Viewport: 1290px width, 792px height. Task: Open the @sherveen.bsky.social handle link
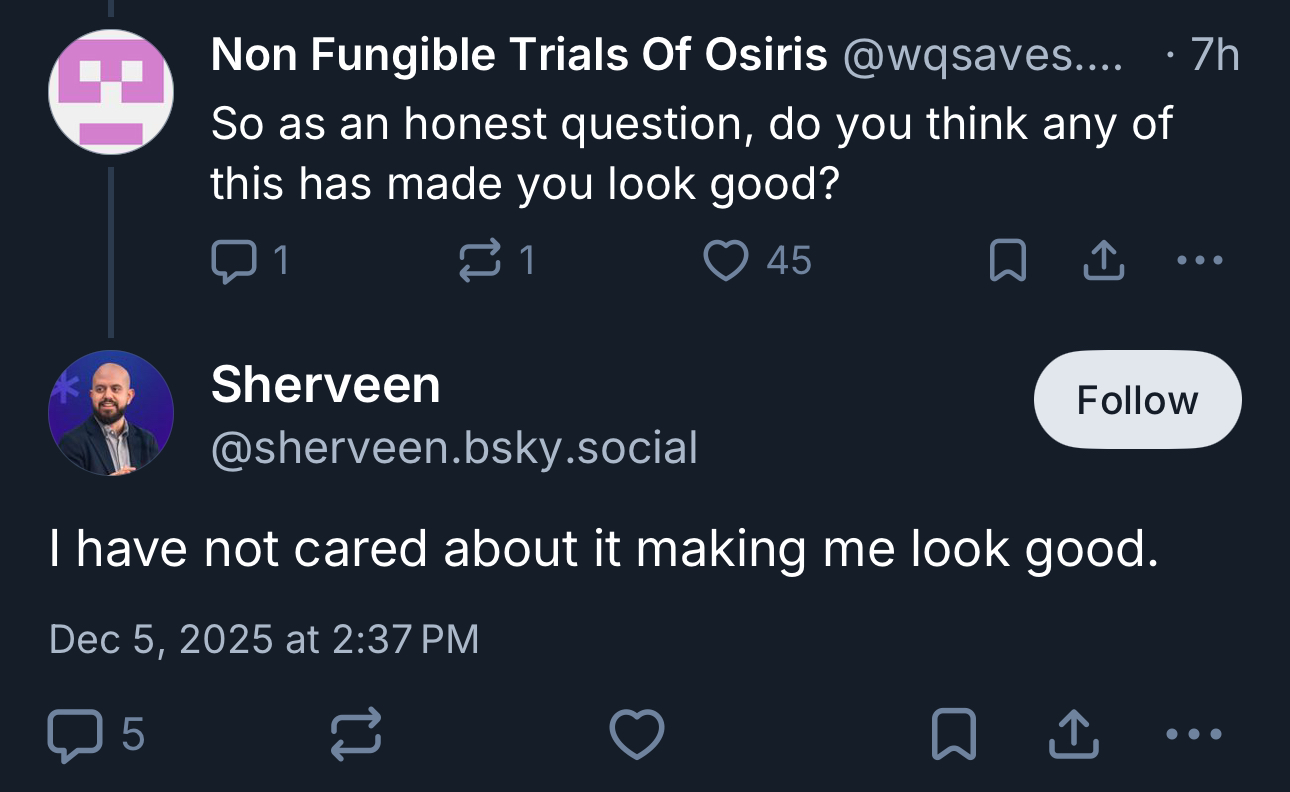[x=454, y=448]
